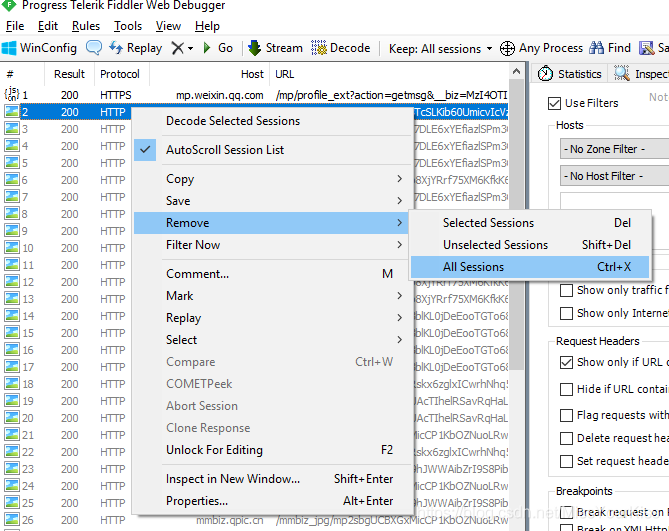Choose Unselected Sessions menu entry
Viewport: 669px width, 531px height.
[529, 245]
